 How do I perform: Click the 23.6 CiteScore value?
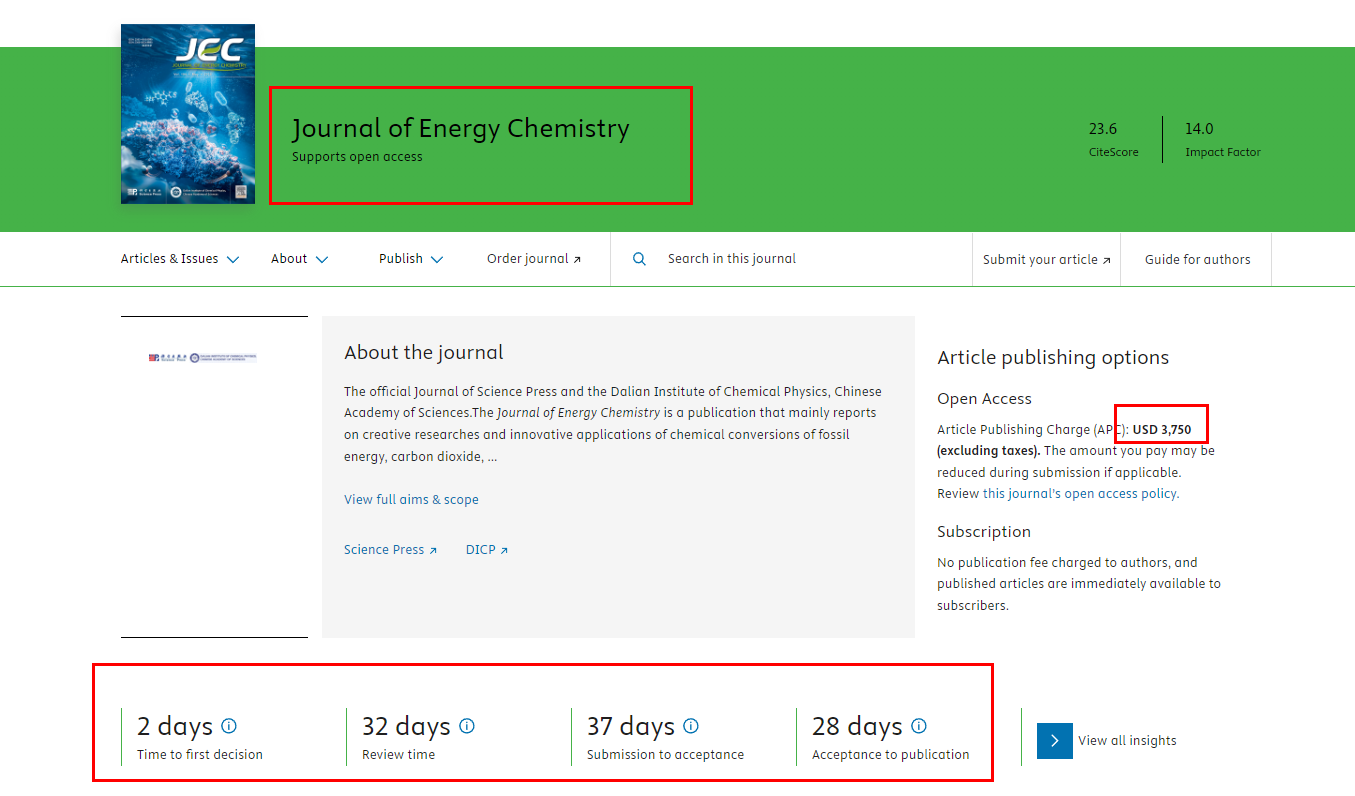click(x=1103, y=129)
